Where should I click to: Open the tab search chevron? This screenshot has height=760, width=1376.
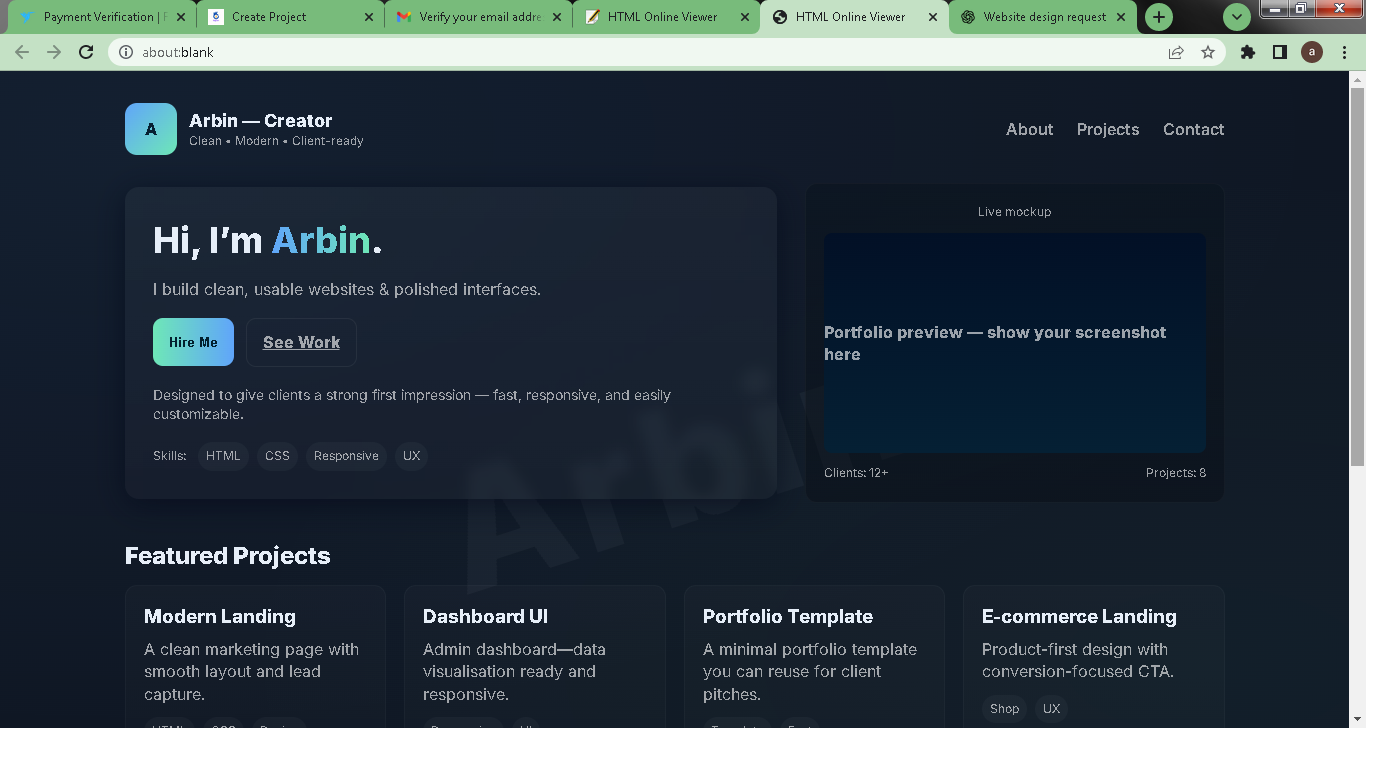(1237, 17)
